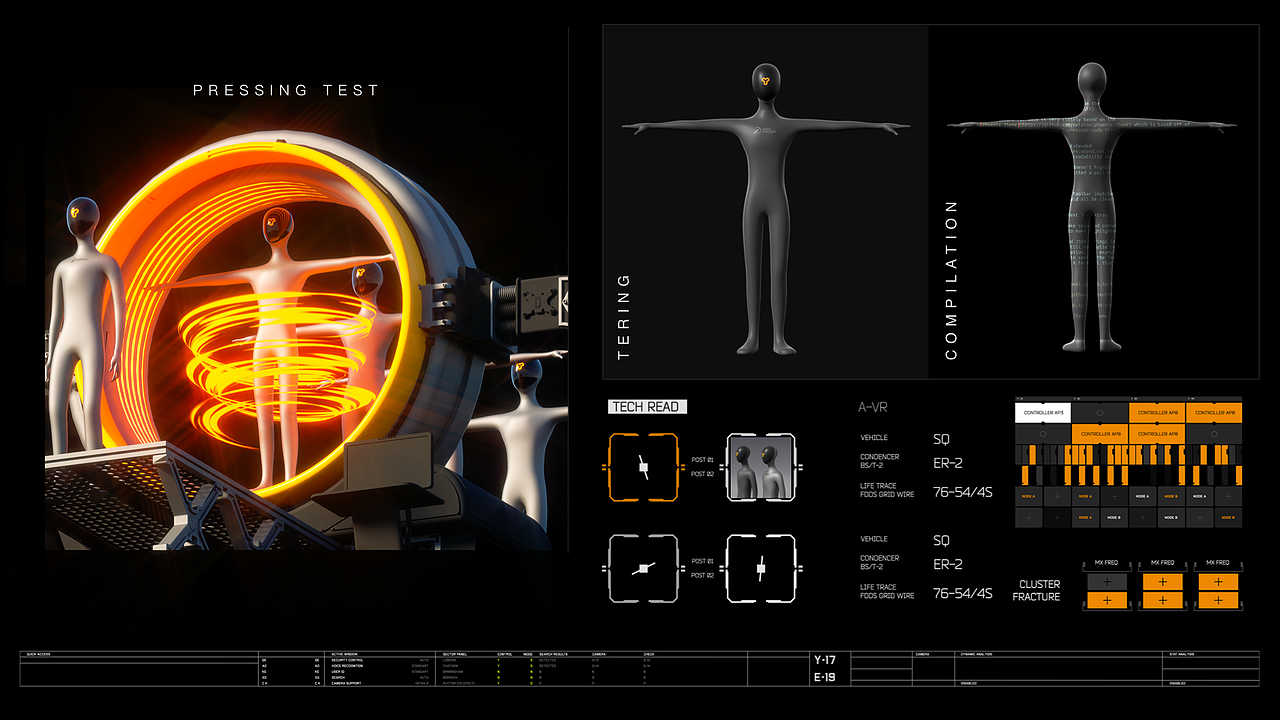Click the Y-17 readout in bottom bar
This screenshot has width=1280, height=720.
click(x=825, y=660)
